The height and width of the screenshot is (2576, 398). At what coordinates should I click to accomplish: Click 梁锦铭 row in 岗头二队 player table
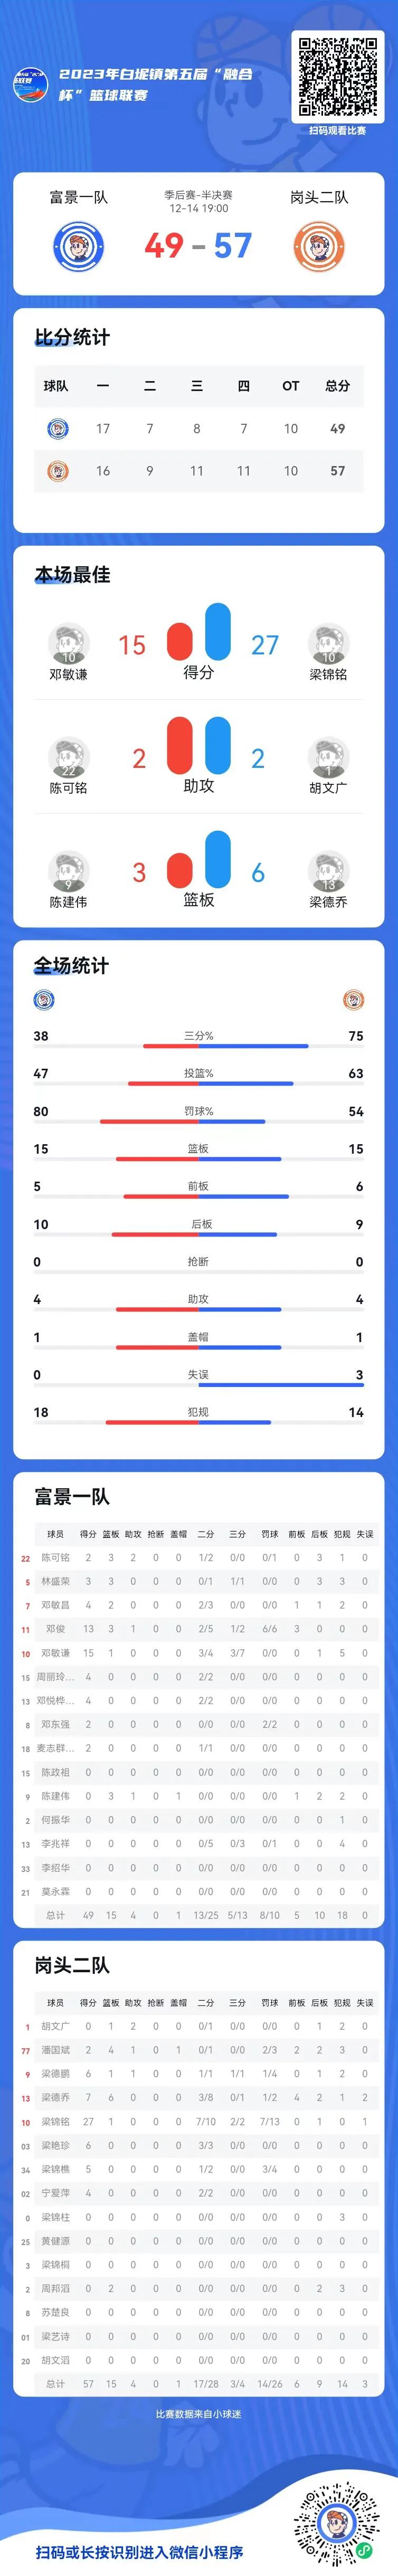[199, 2122]
